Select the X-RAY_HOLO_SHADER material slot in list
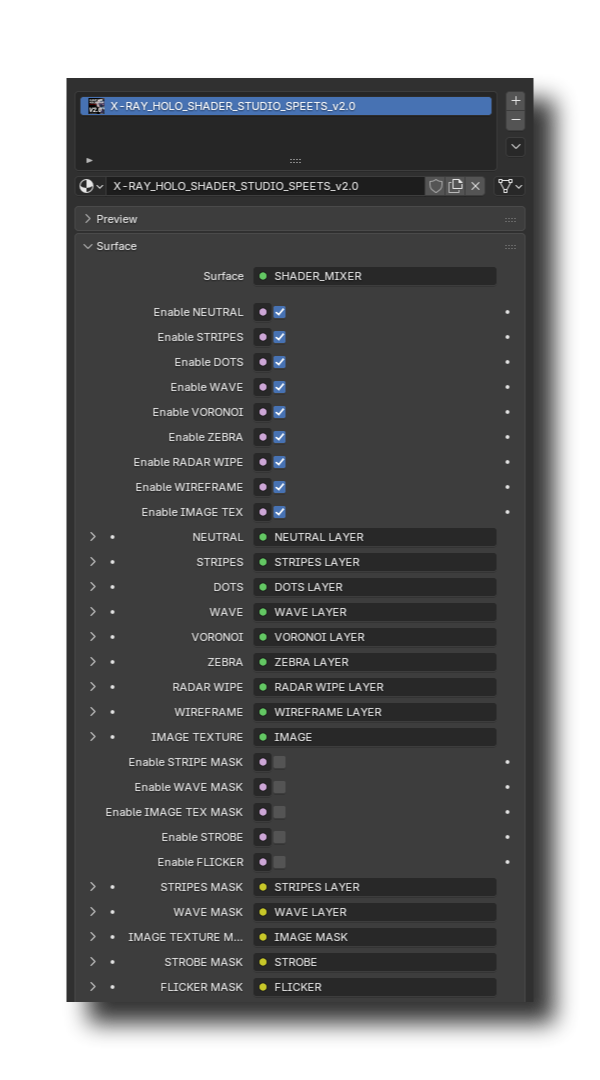This screenshot has width=600, height=1080. (286, 106)
